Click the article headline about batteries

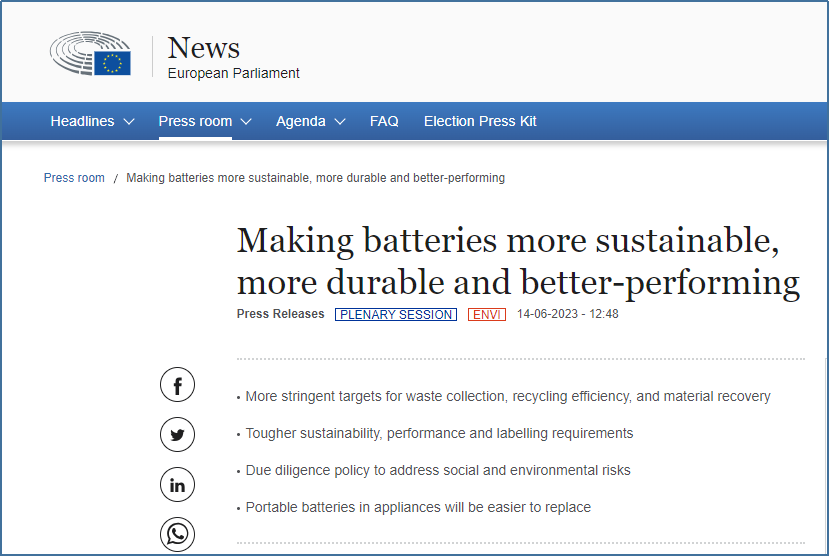(518, 262)
